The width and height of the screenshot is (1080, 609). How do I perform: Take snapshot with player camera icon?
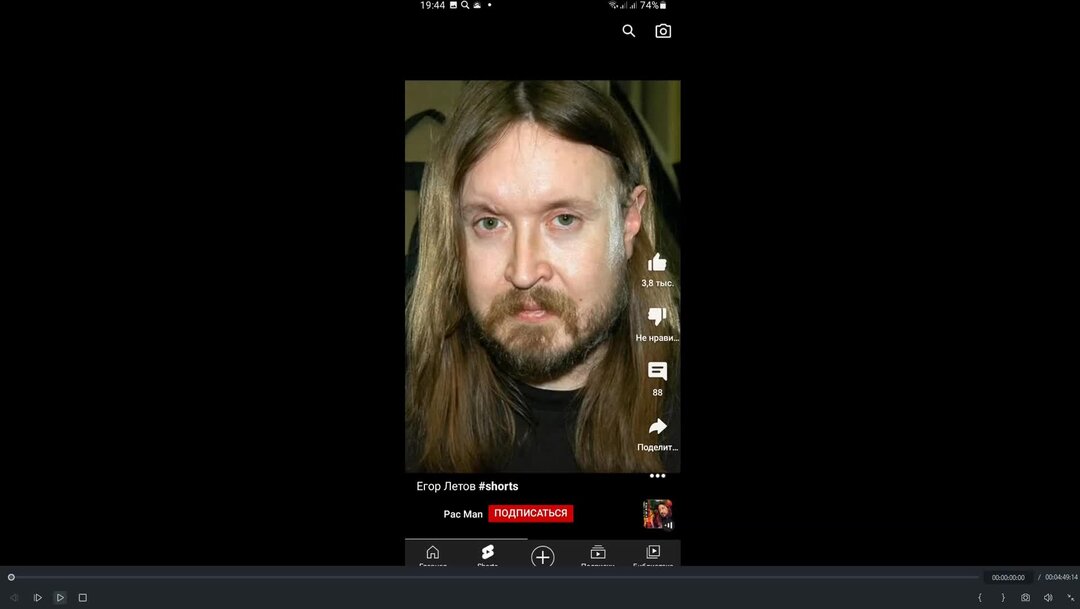1026,597
